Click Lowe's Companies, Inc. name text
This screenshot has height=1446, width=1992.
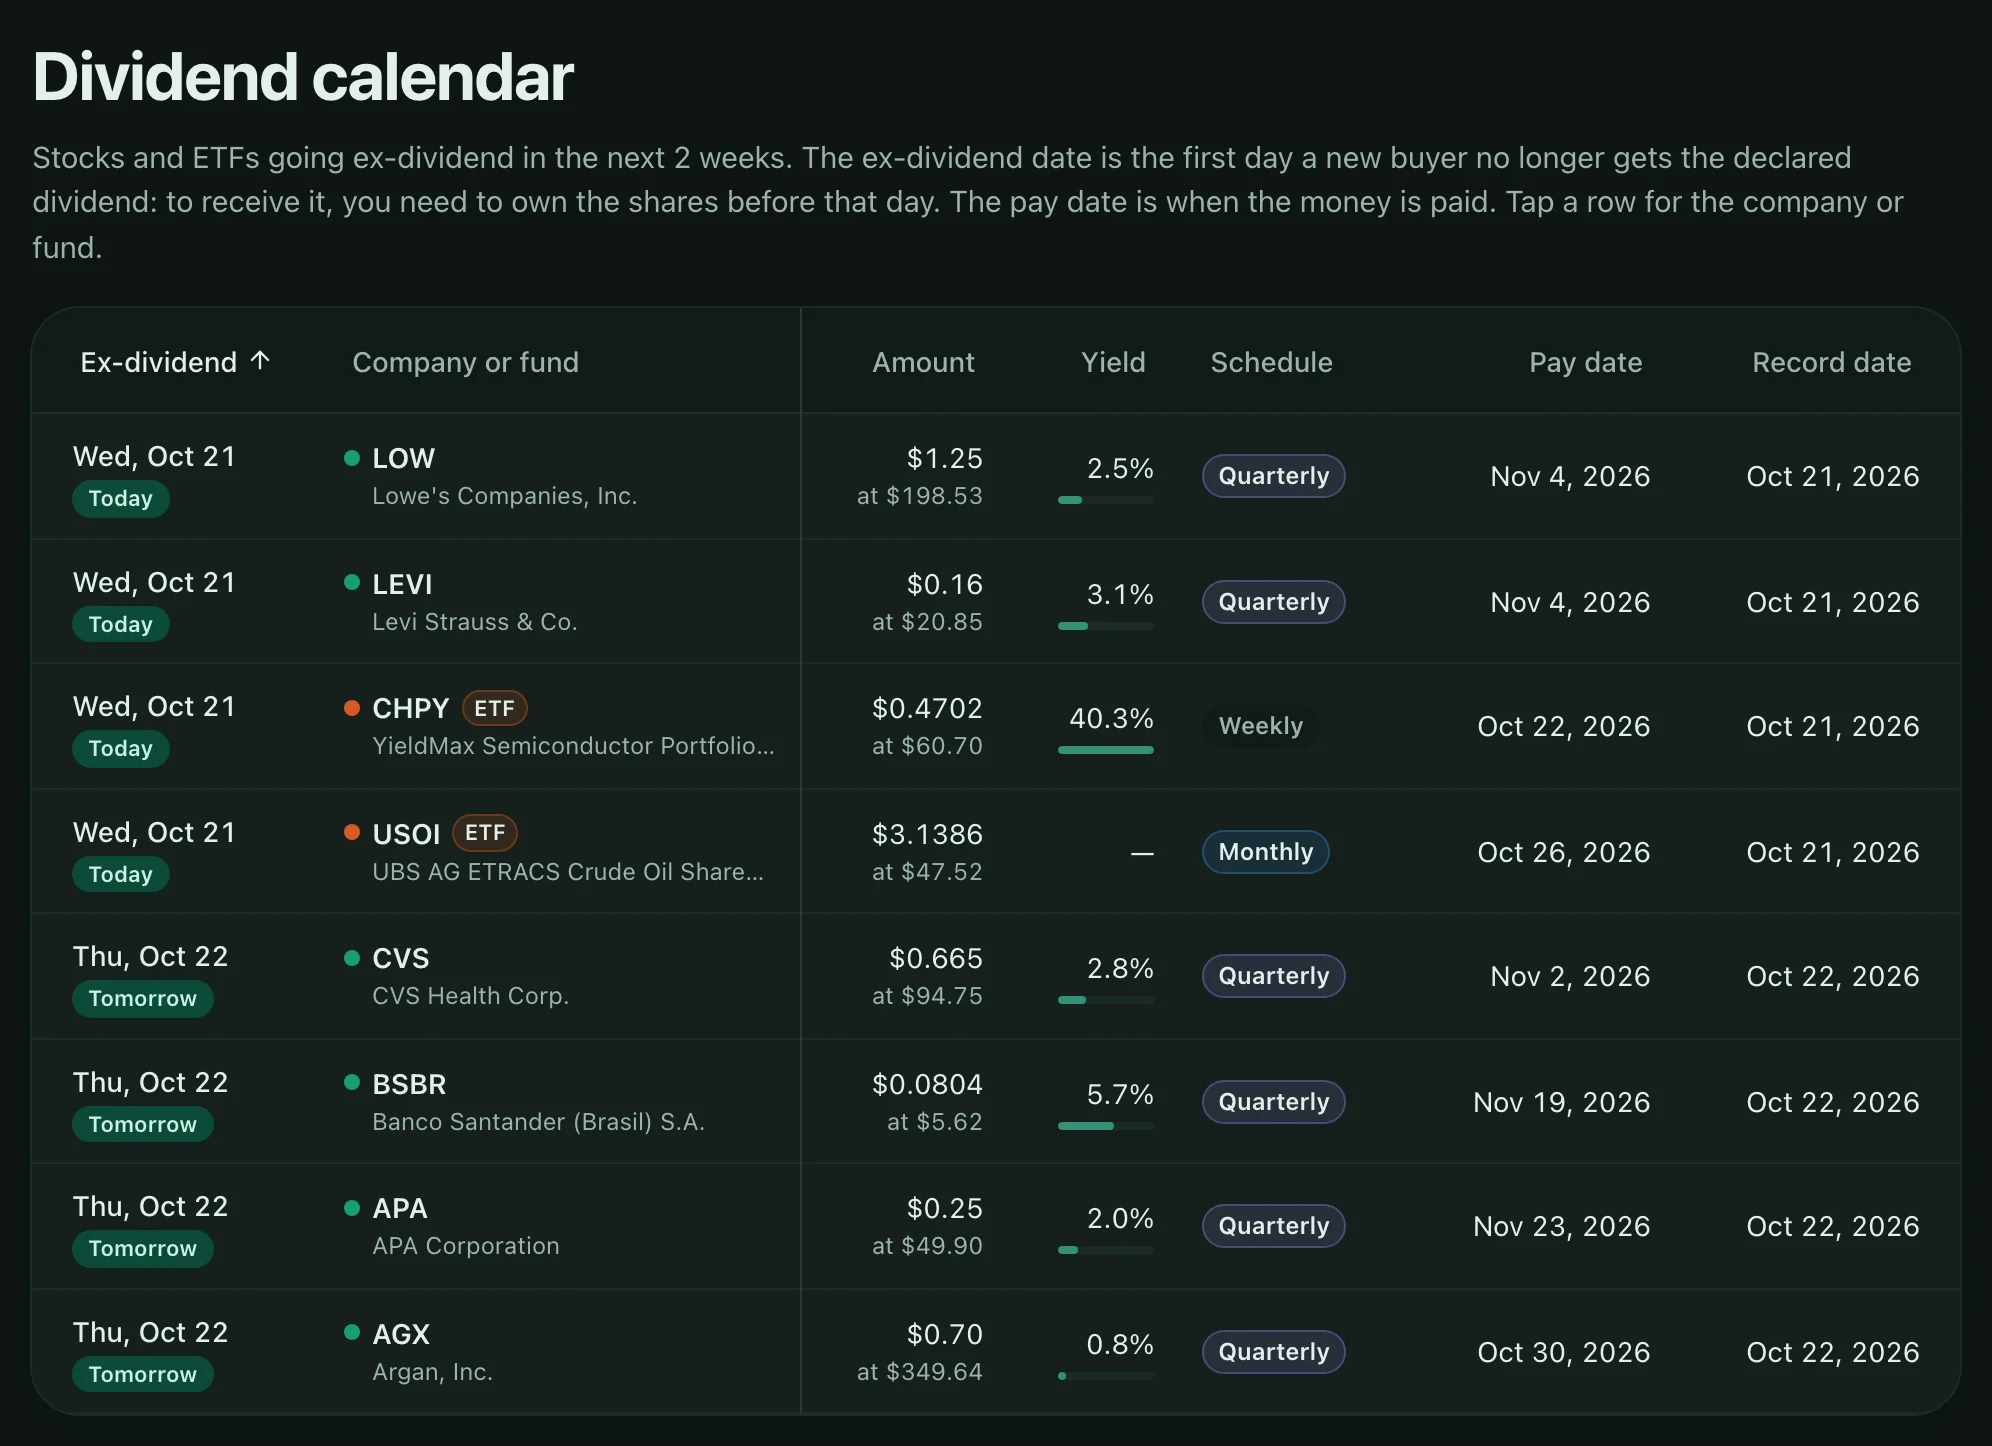(504, 496)
